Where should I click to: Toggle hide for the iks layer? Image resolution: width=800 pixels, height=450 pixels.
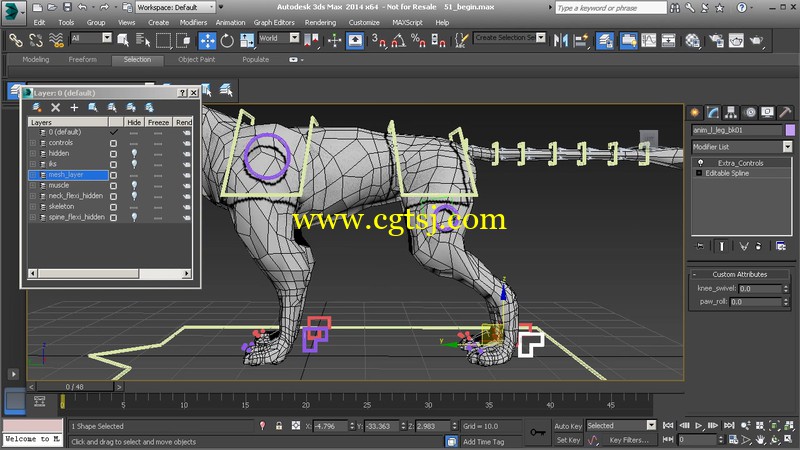tap(134, 164)
